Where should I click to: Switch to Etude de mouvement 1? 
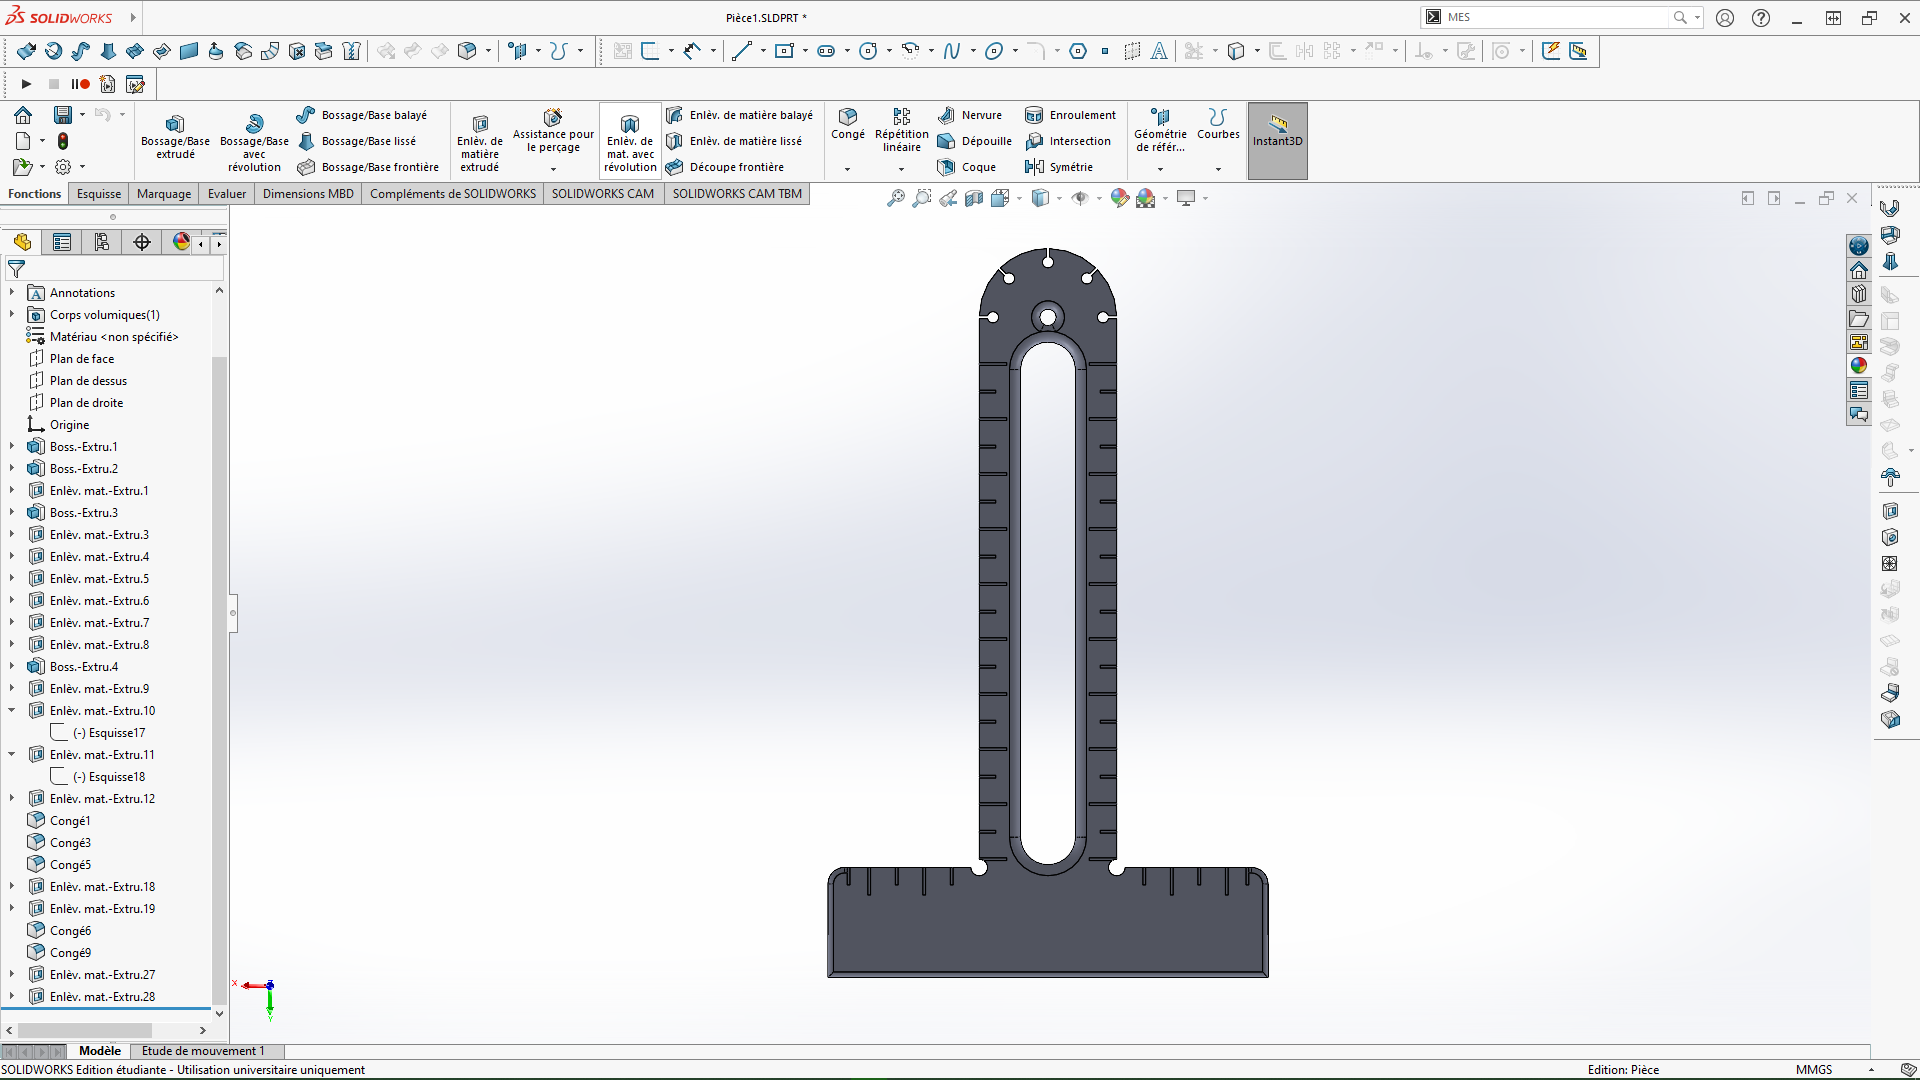pyautogui.click(x=203, y=1051)
